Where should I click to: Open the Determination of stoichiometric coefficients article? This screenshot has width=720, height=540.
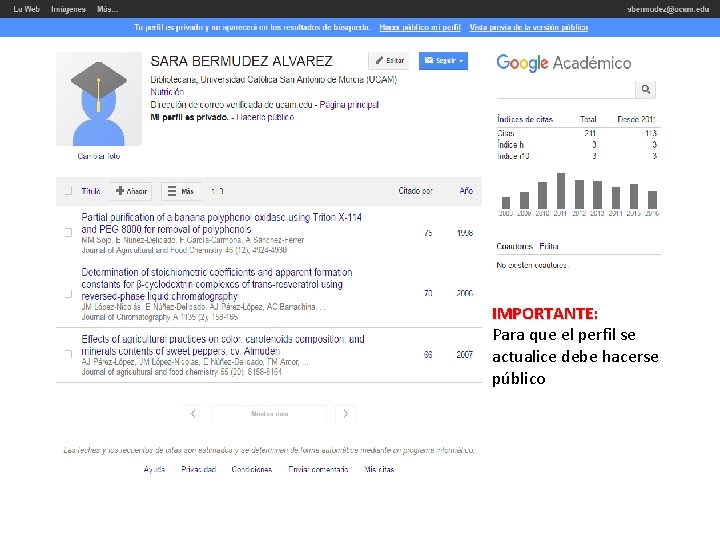[217, 284]
